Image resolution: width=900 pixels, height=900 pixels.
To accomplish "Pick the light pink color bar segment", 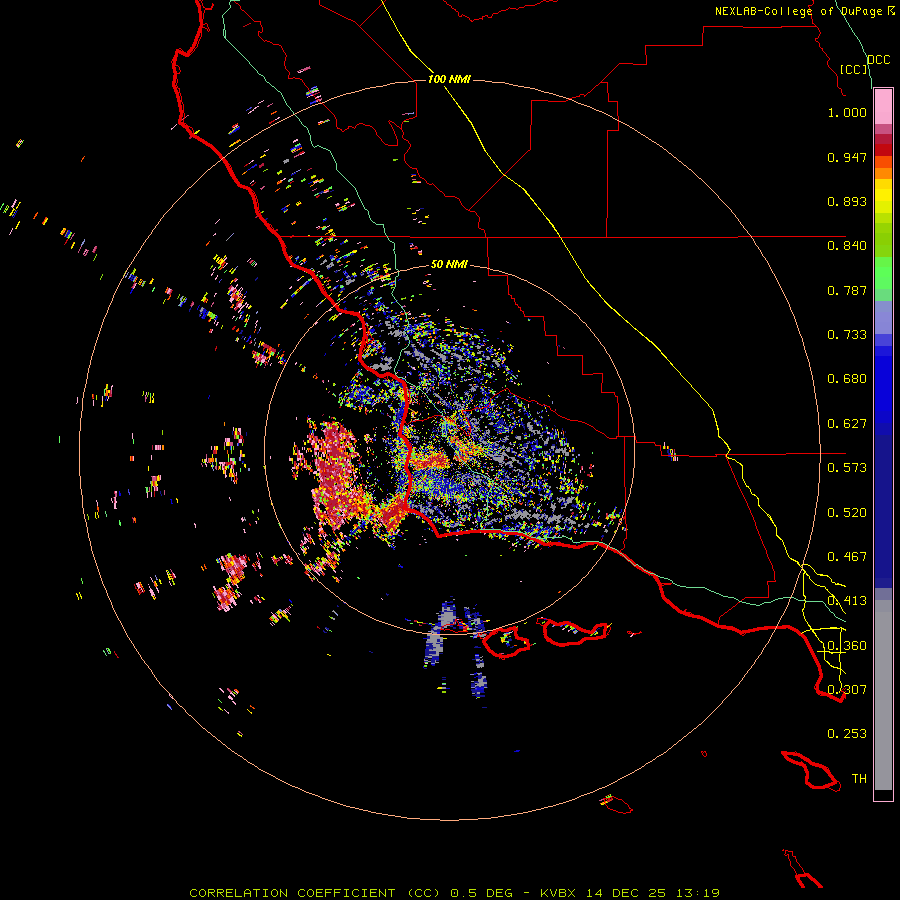I will (883, 107).
